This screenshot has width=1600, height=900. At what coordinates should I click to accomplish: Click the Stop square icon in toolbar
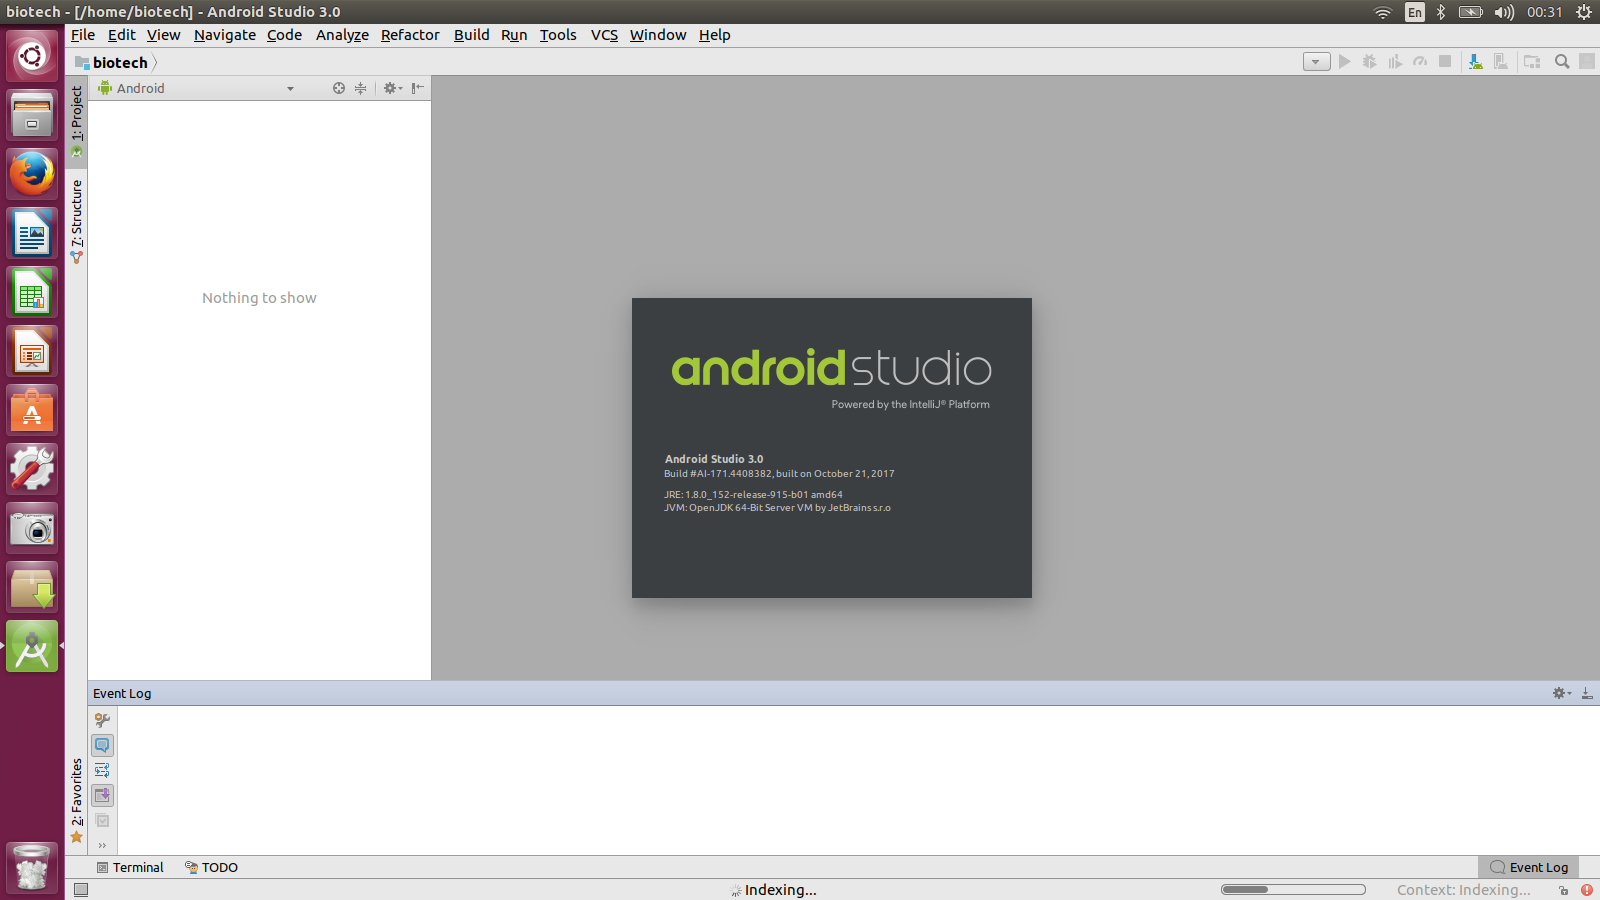point(1445,62)
